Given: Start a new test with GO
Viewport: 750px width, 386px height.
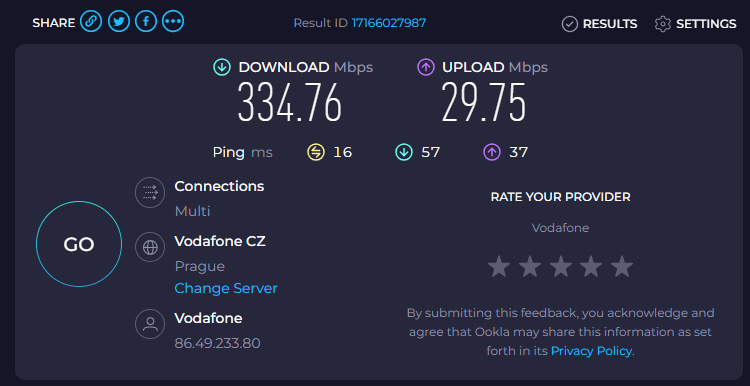Looking at the screenshot, I should click(79, 244).
